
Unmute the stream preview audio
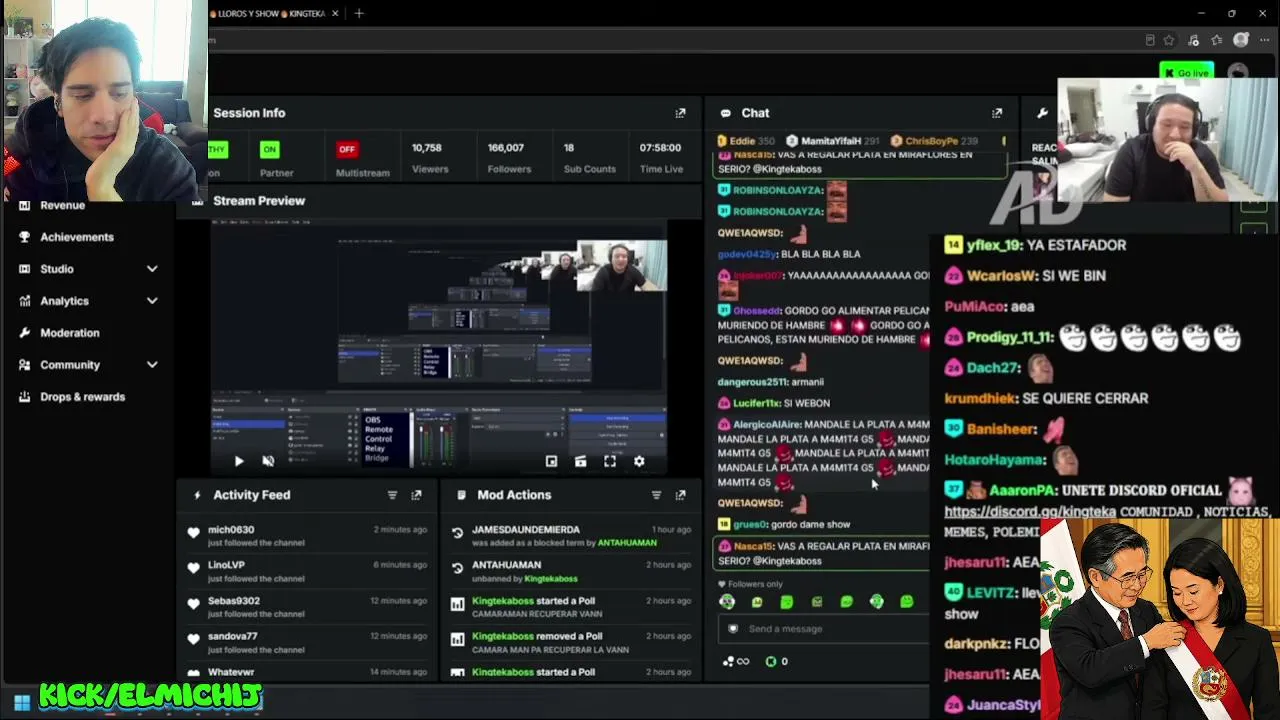pyautogui.click(x=268, y=461)
